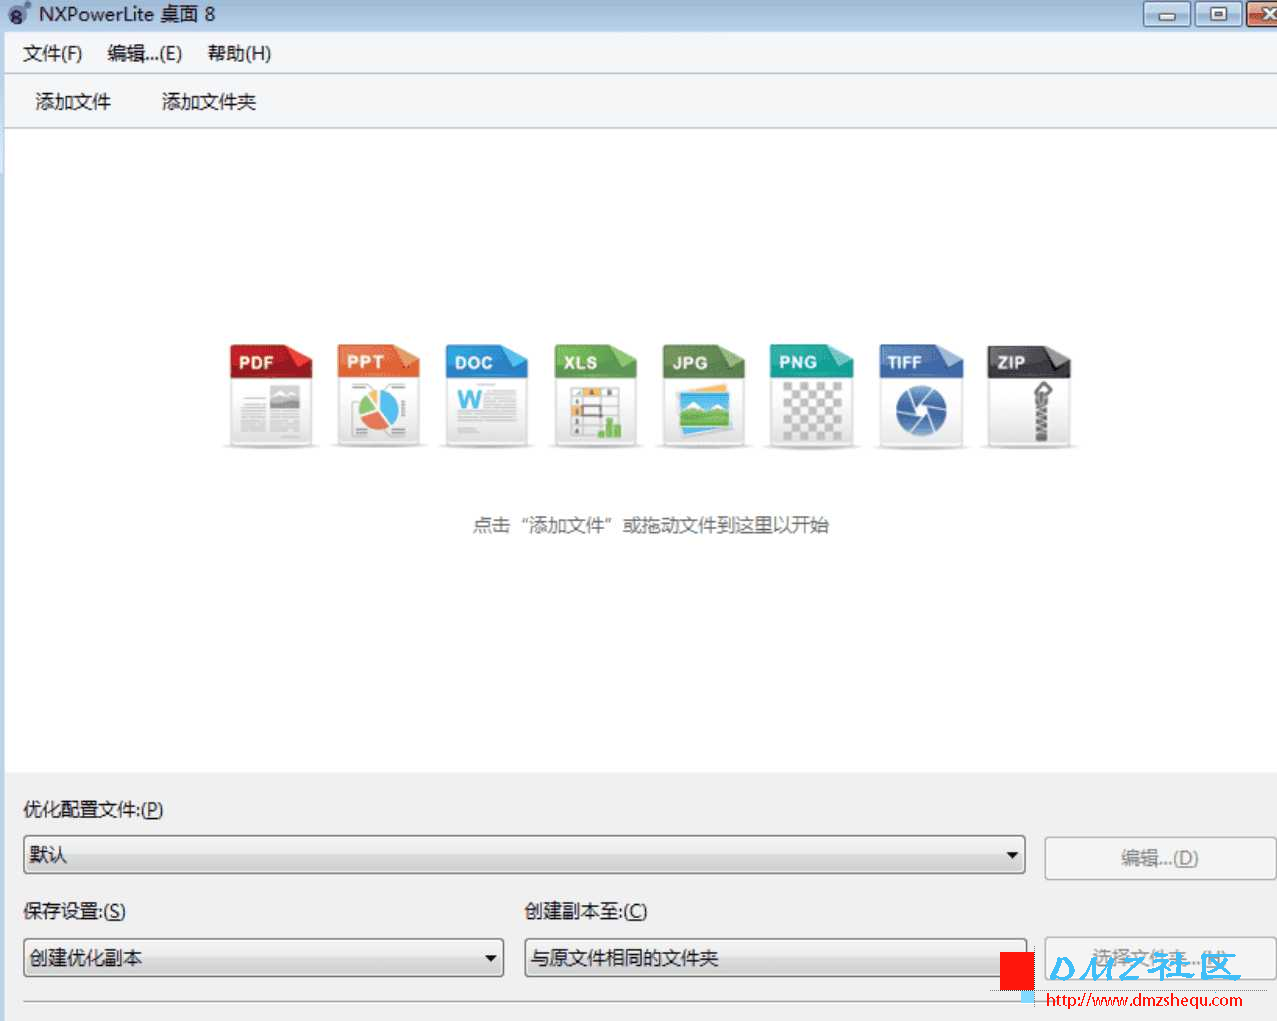This screenshot has height=1021, width=1277.
Task: Maximize the NXPowerLite window
Action: tap(1218, 14)
